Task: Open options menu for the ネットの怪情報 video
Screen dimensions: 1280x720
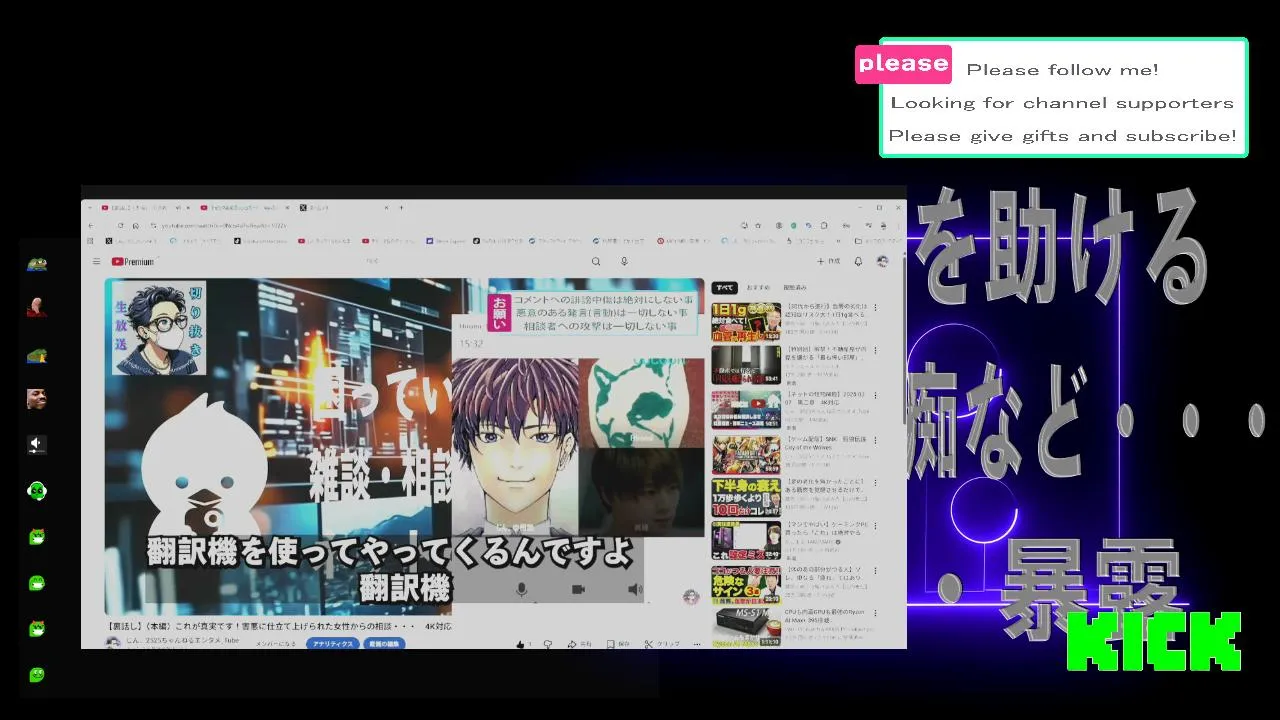Action: click(x=876, y=395)
